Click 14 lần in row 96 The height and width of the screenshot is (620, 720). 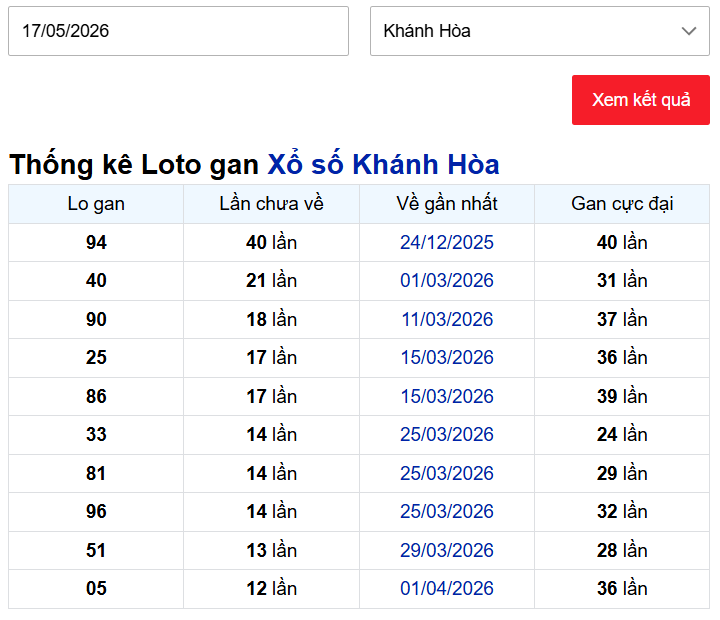pyautogui.click(x=271, y=512)
